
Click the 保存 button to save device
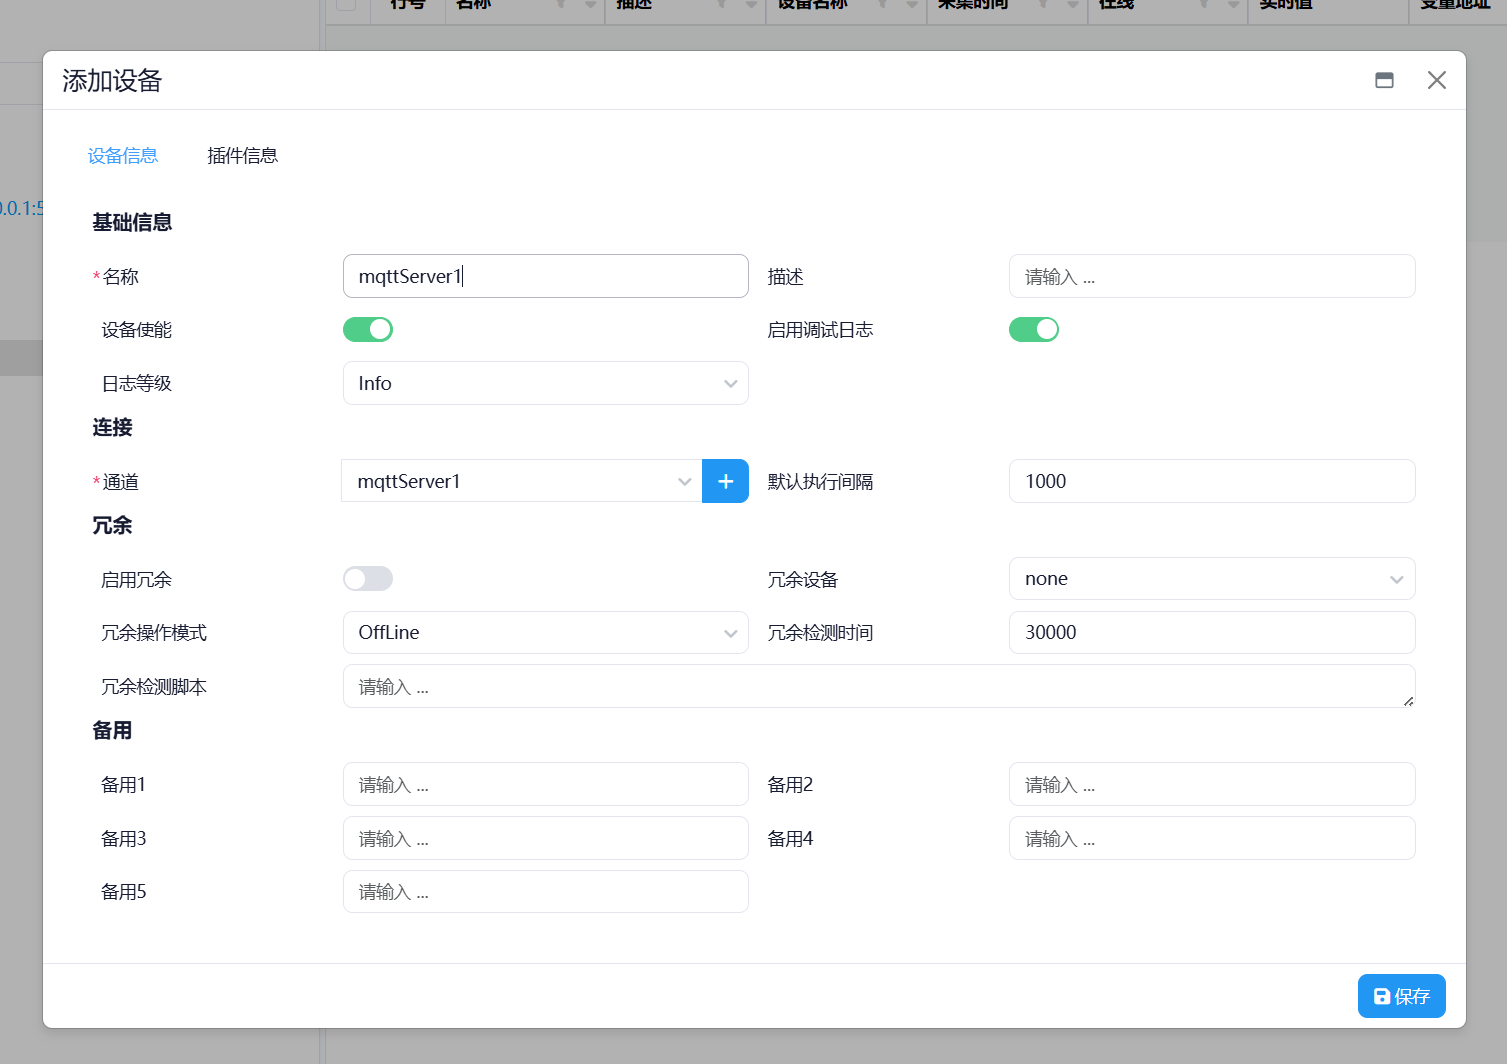point(1401,996)
